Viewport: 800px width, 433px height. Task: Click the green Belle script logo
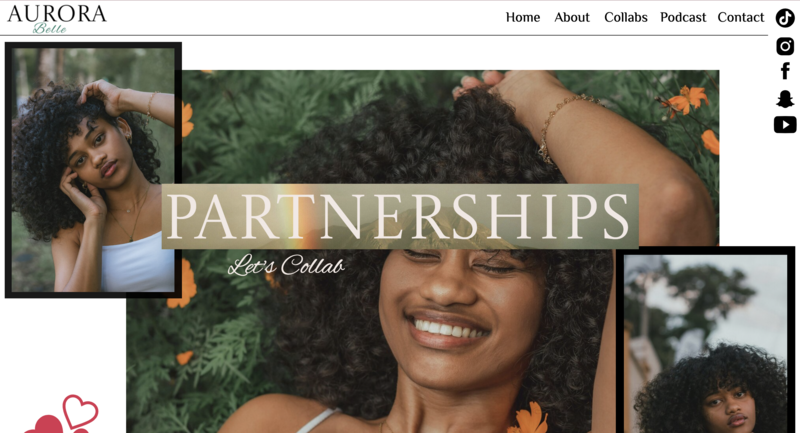pos(49,29)
